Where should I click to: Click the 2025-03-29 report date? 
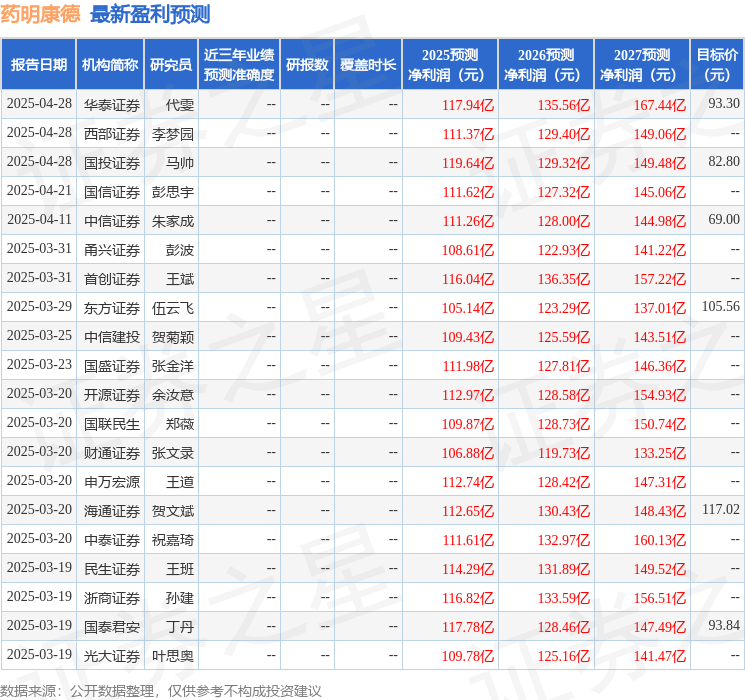[x=39, y=307]
